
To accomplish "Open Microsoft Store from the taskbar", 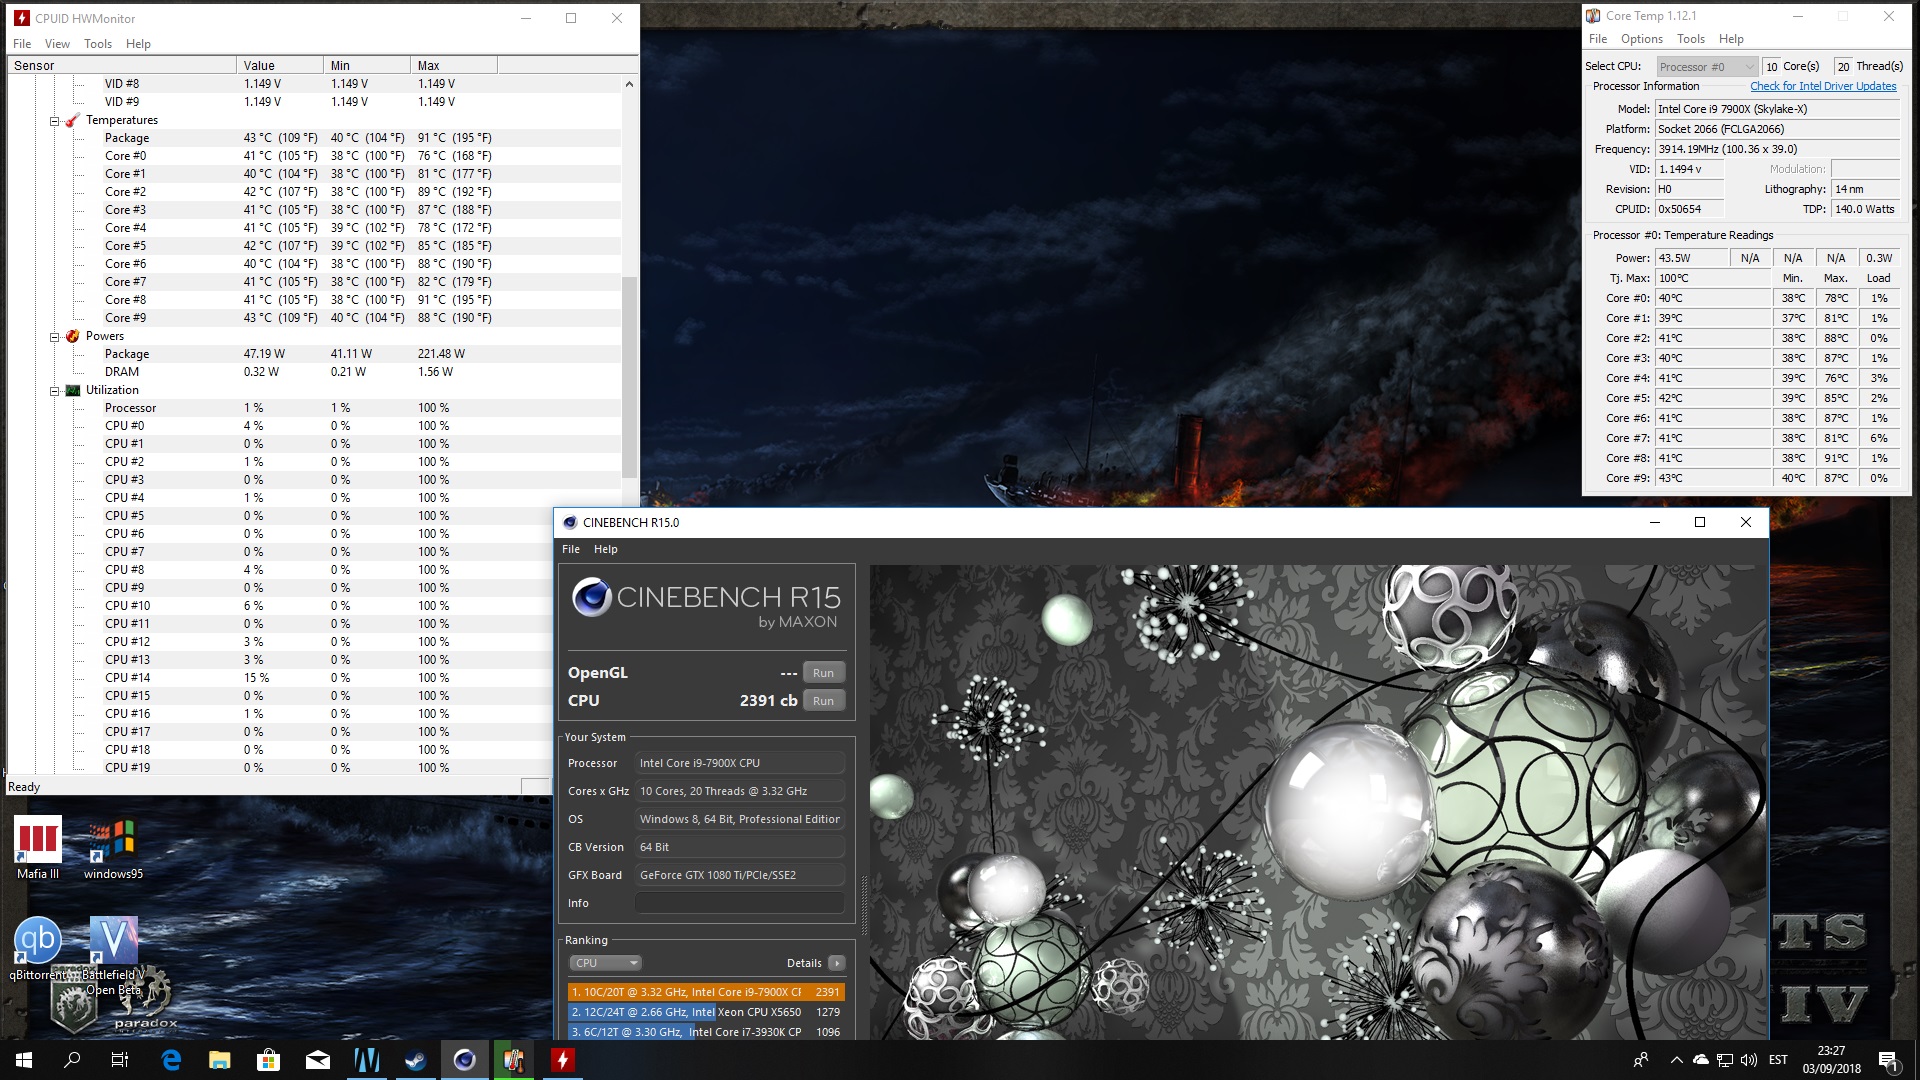I will (x=268, y=1060).
